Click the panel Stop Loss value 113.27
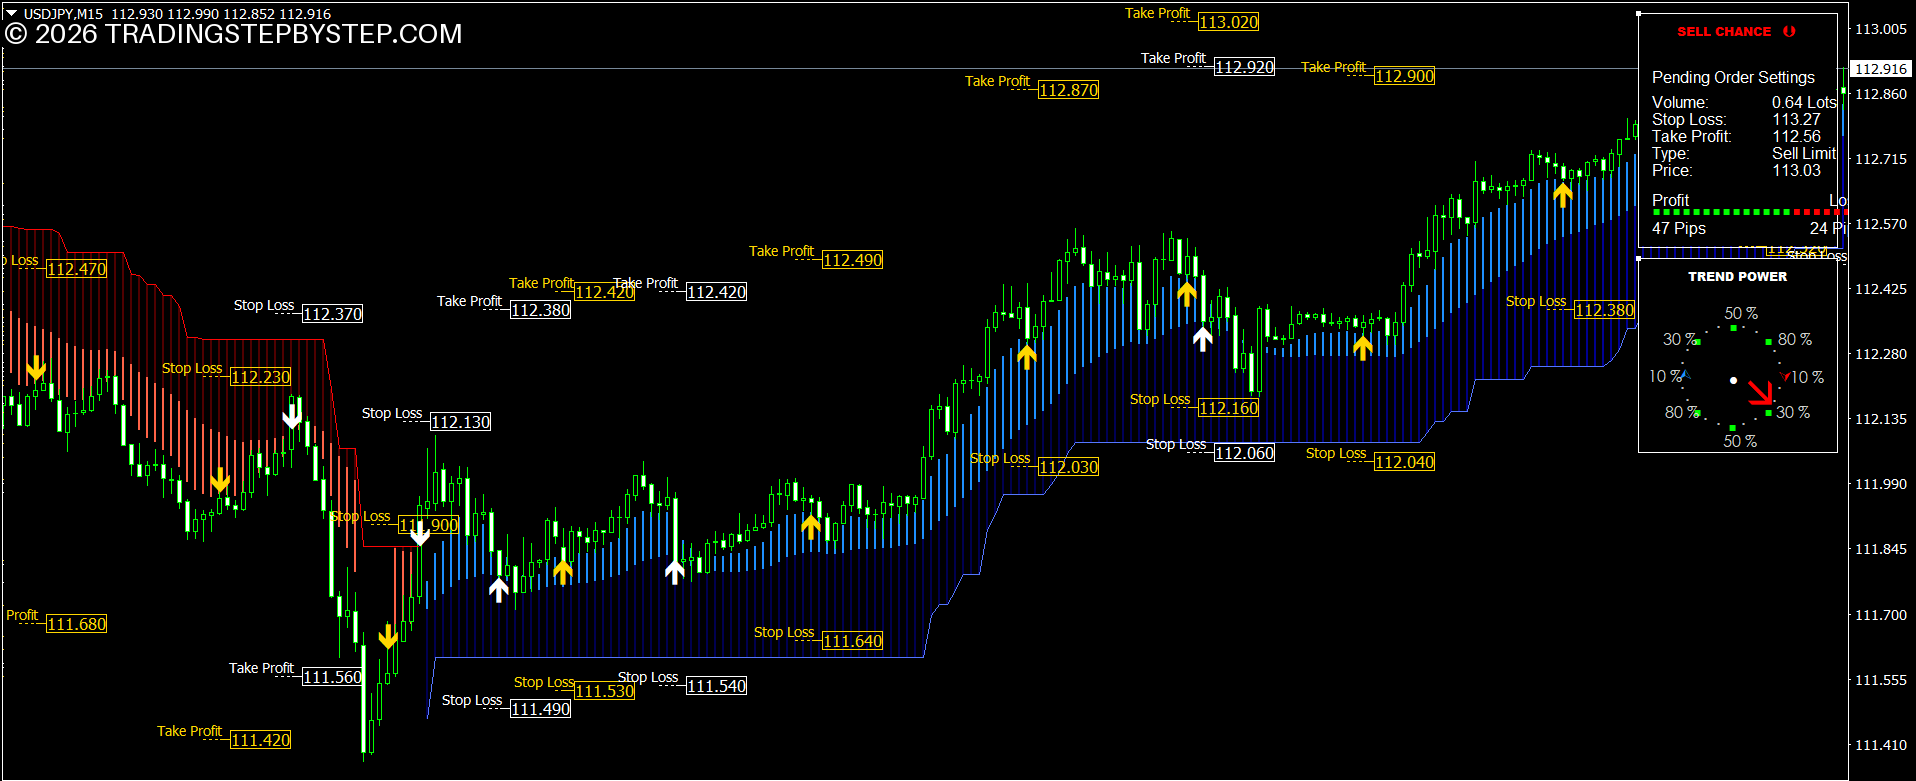The width and height of the screenshot is (1916, 781). tap(1797, 119)
